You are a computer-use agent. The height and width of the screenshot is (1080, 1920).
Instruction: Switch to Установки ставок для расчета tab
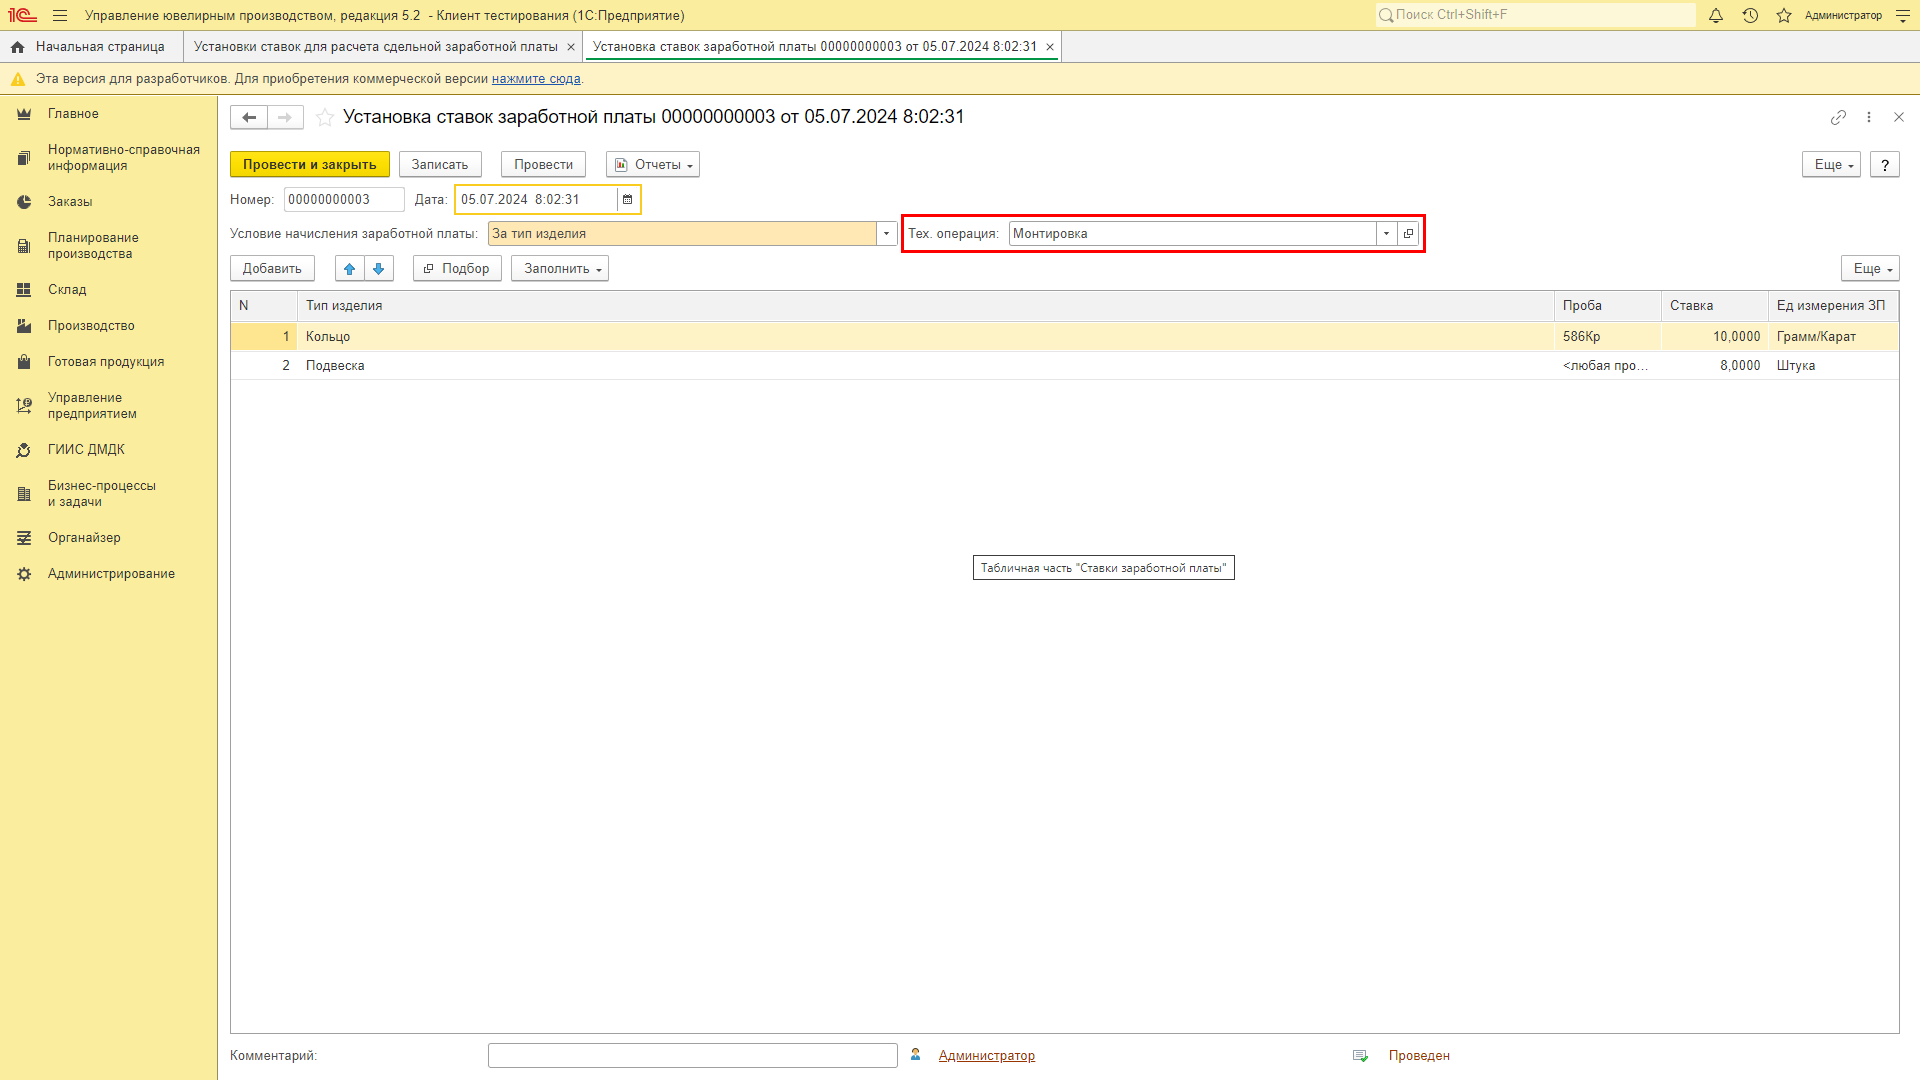[x=375, y=47]
